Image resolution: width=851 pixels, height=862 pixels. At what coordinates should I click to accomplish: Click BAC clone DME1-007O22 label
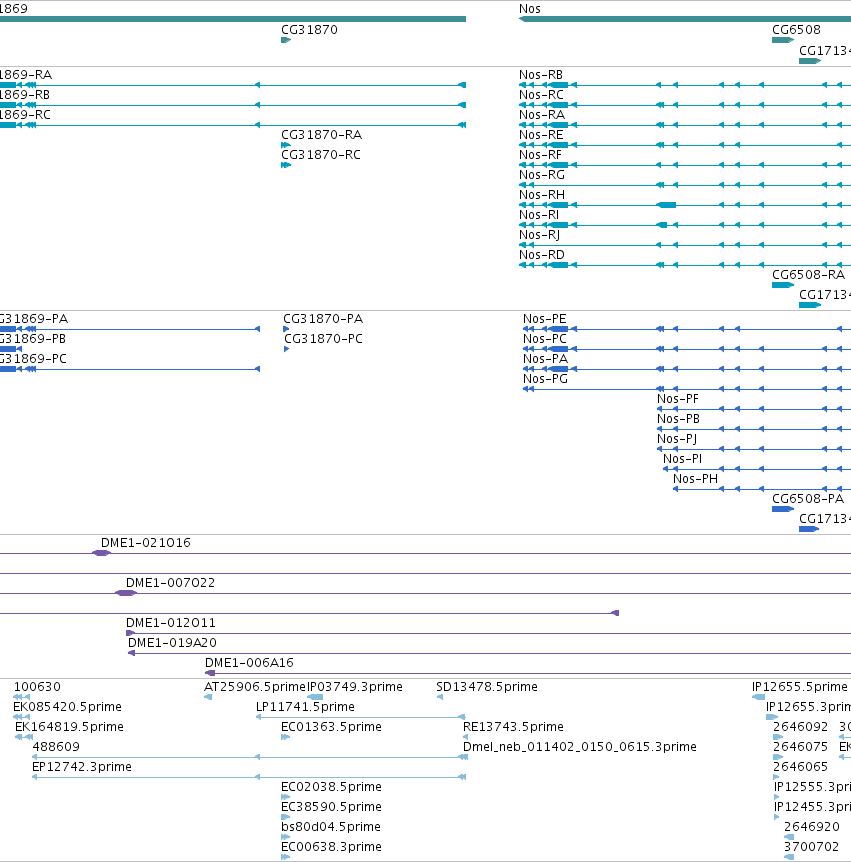click(170, 583)
